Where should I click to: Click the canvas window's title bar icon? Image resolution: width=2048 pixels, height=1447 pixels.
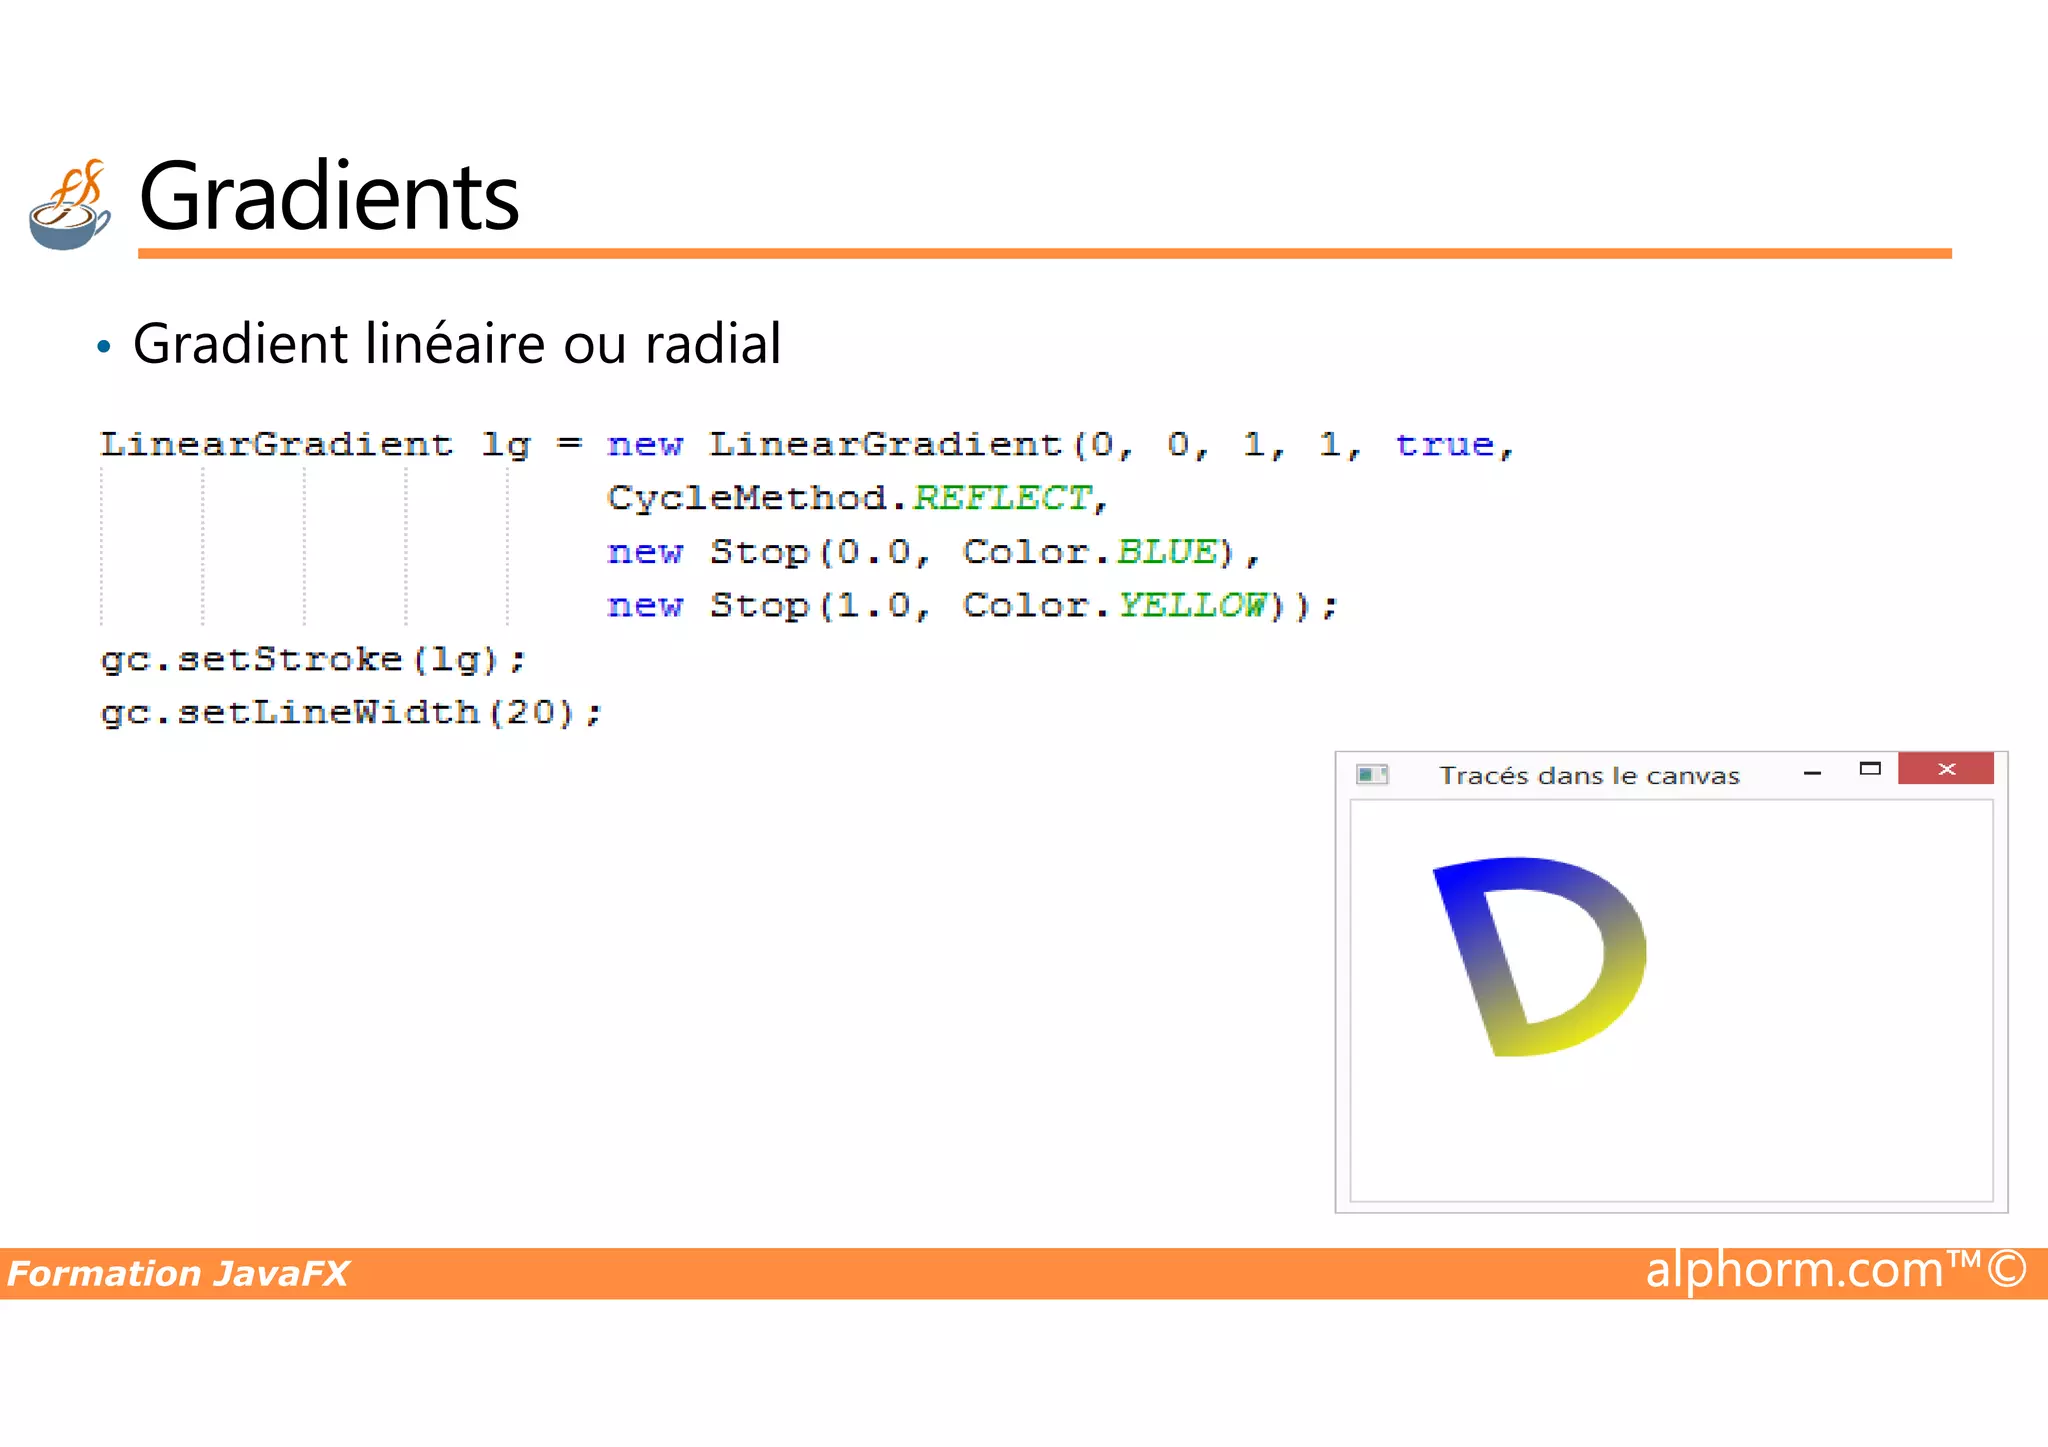[1372, 775]
